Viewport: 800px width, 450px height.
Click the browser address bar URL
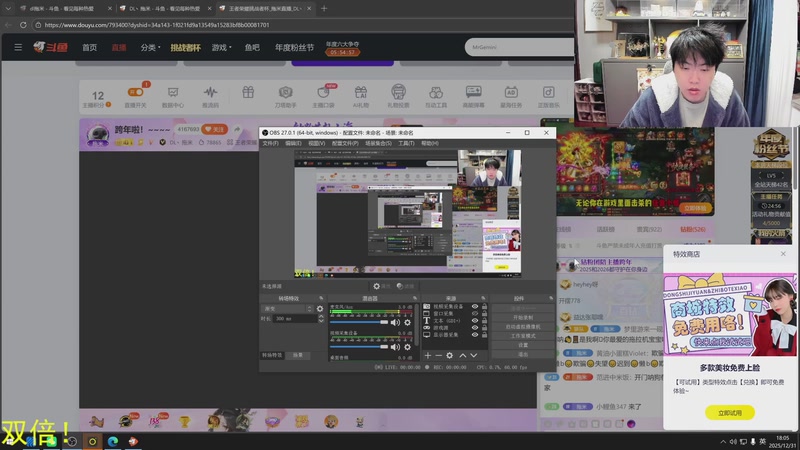click(157, 24)
